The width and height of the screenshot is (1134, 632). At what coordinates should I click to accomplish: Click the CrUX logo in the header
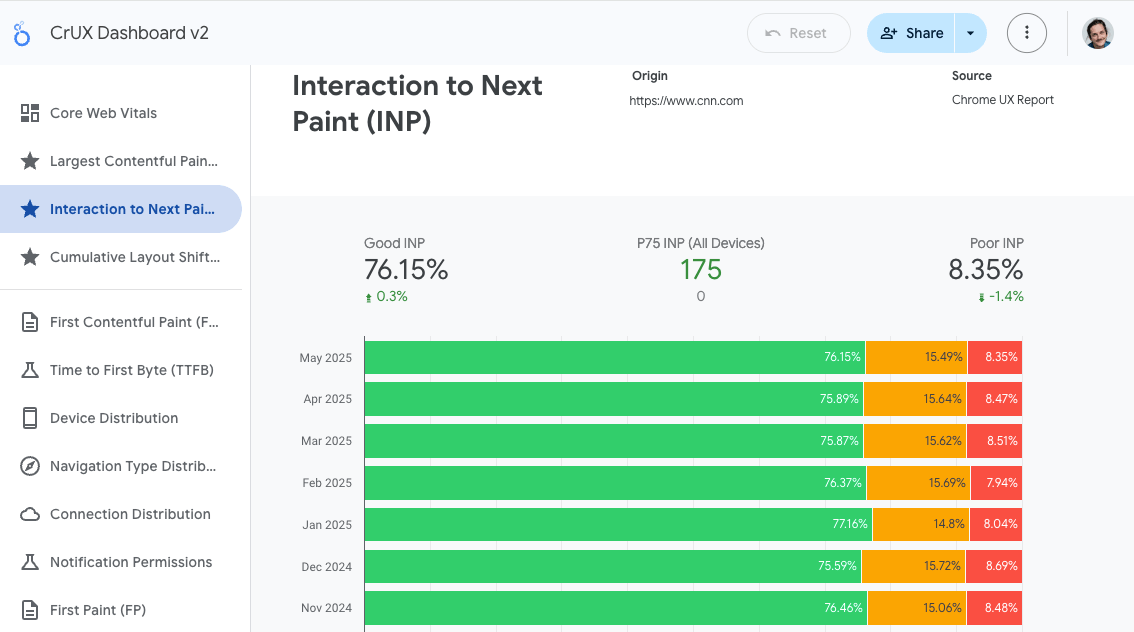(x=21, y=32)
